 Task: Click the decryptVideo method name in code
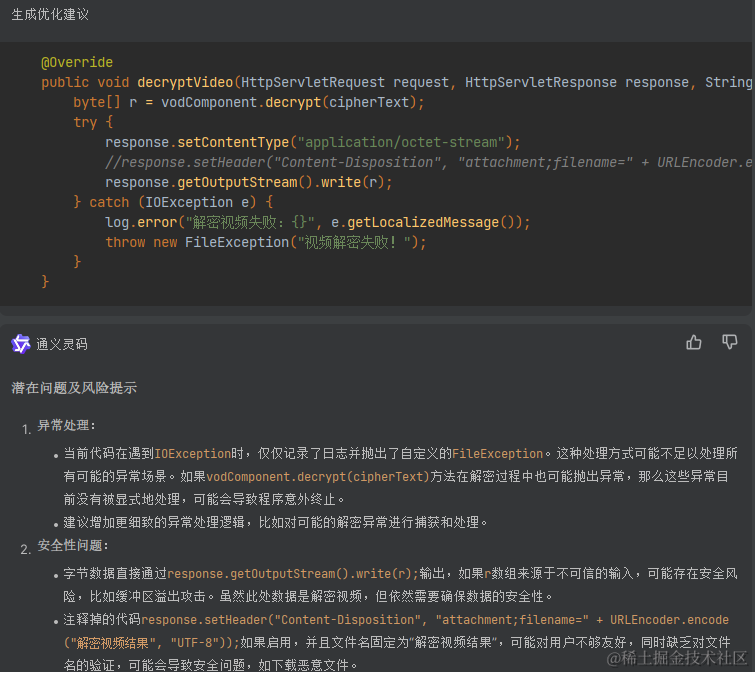pos(185,82)
